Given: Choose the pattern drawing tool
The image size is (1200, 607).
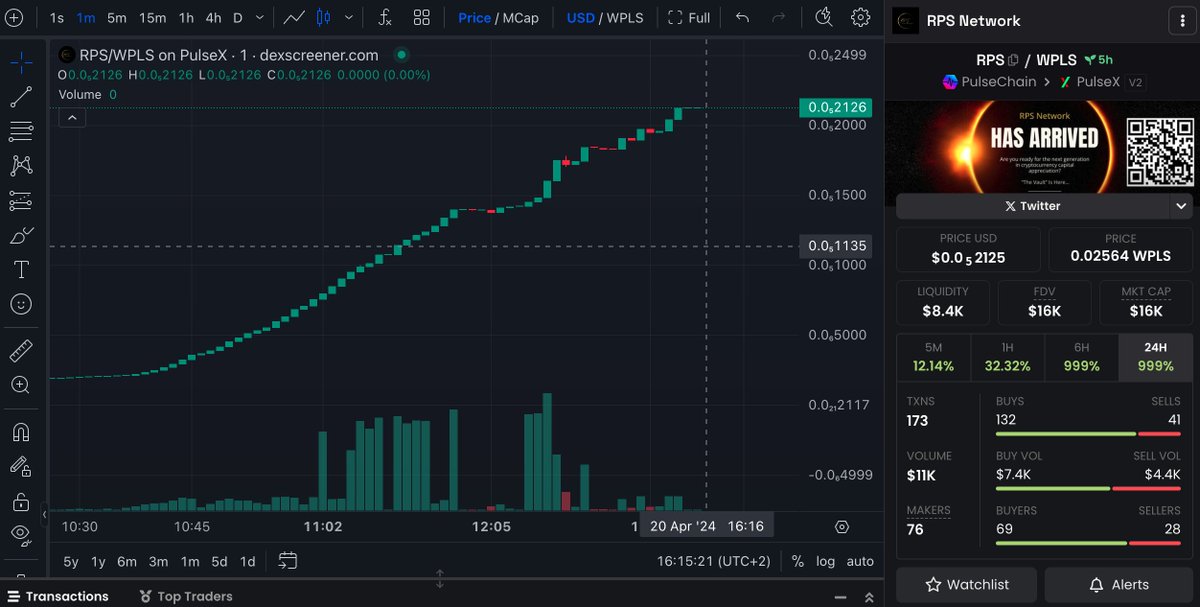Looking at the screenshot, I should click(x=21, y=165).
